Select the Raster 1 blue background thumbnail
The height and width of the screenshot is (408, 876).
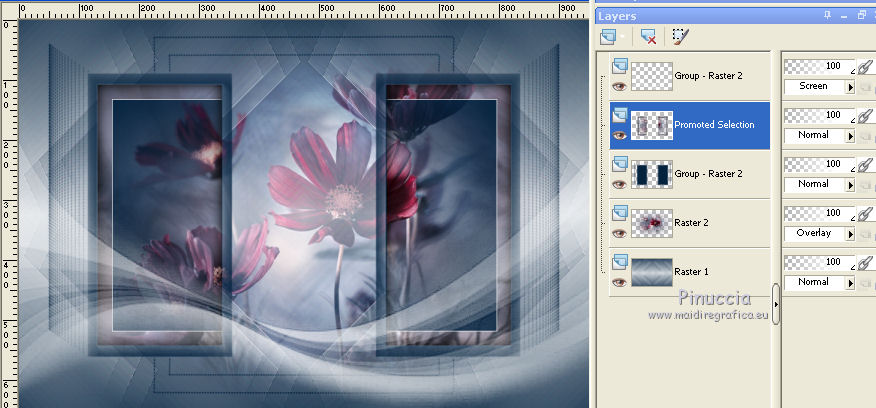[652, 272]
